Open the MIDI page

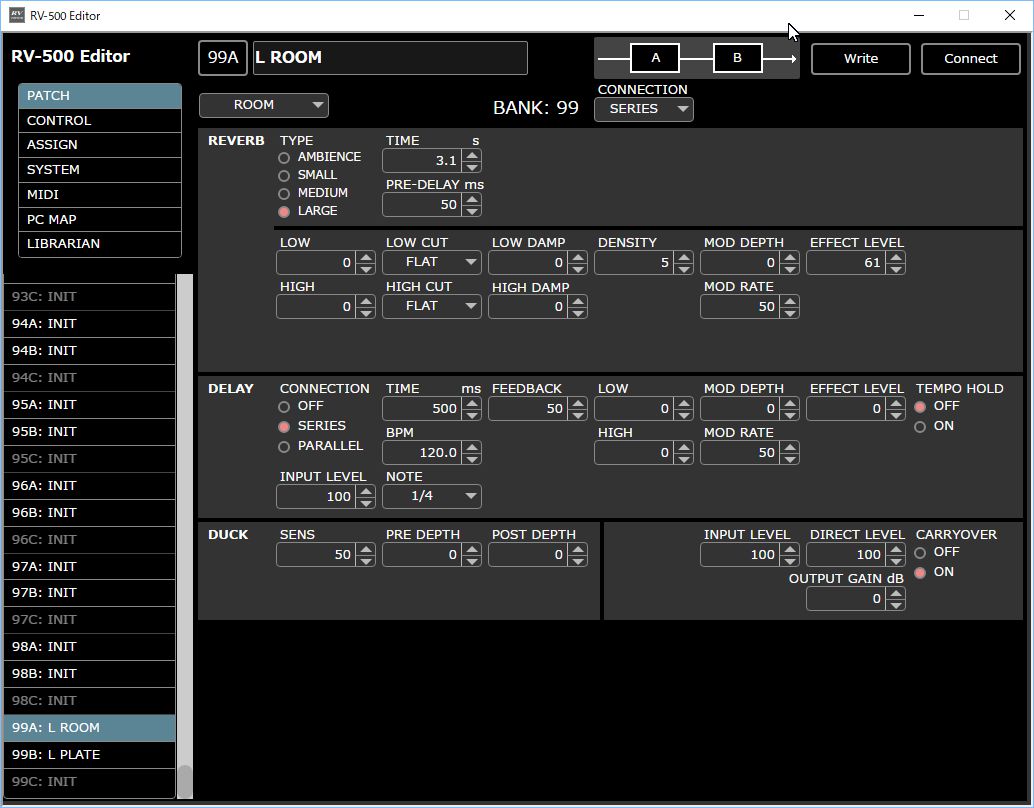click(x=100, y=195)
